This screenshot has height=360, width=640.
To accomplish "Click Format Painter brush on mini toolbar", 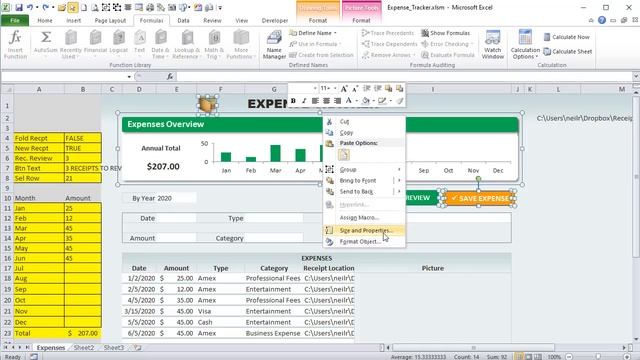I will click(400, 100).
